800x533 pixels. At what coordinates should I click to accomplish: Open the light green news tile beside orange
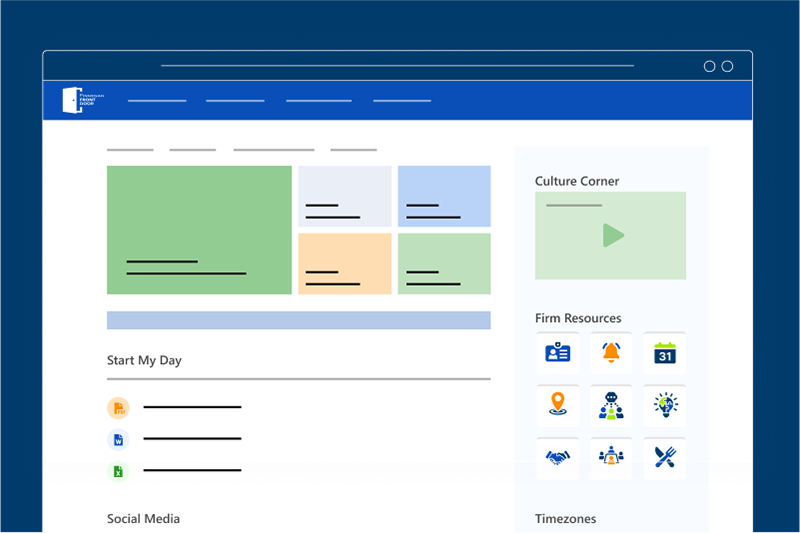click(444, 264)
